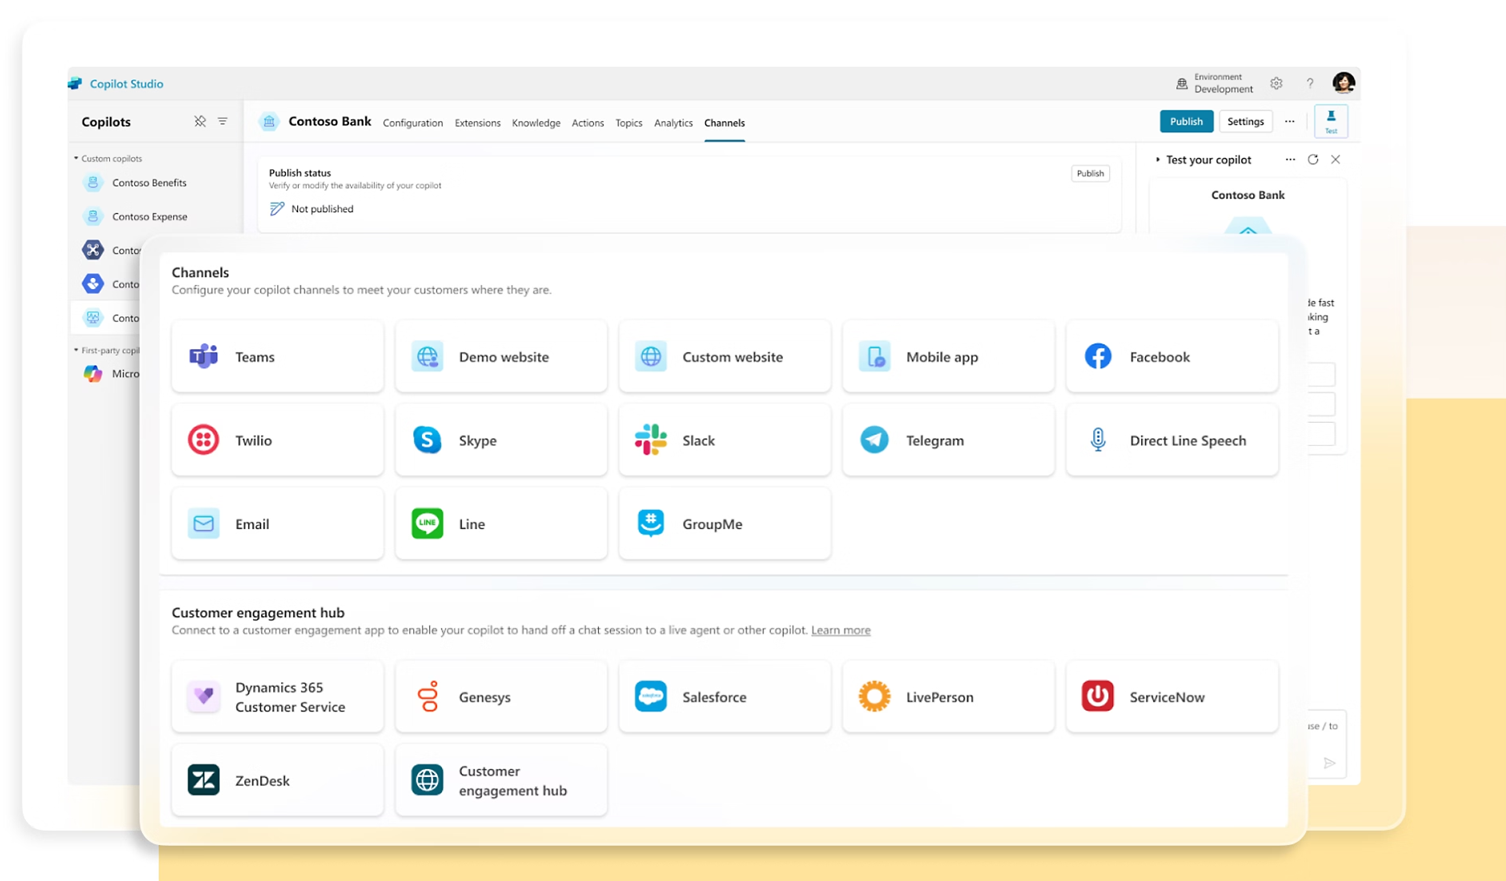This screenshot has width=1506, height=881.
Task: Open the more options ellipsis beside Settings
Action: click(1290, 121)
